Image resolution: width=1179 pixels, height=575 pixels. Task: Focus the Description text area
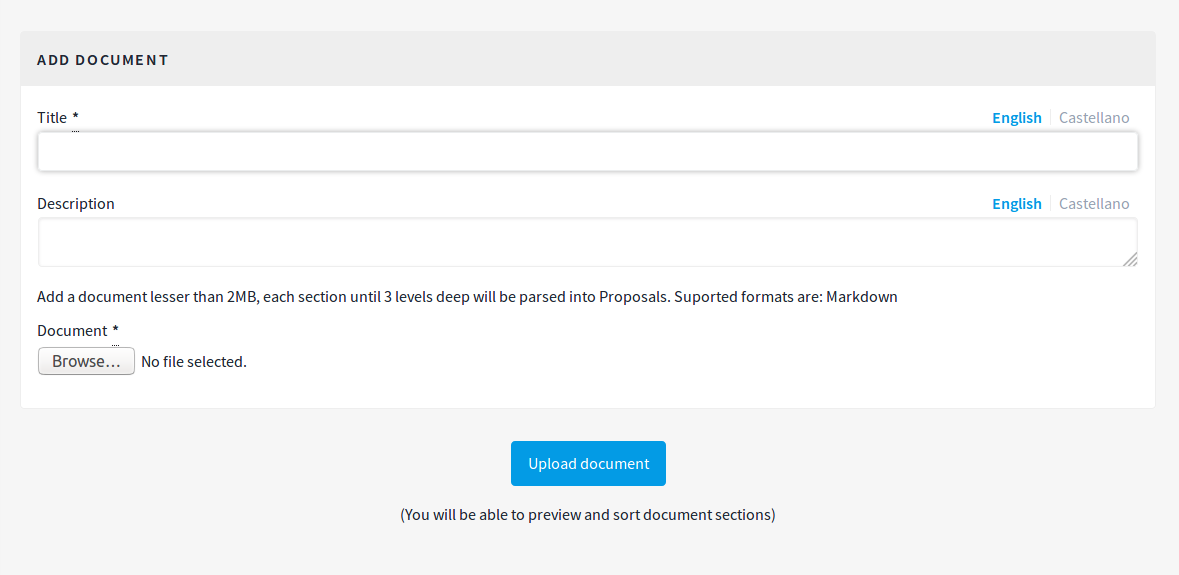click(x=587, y=242)
